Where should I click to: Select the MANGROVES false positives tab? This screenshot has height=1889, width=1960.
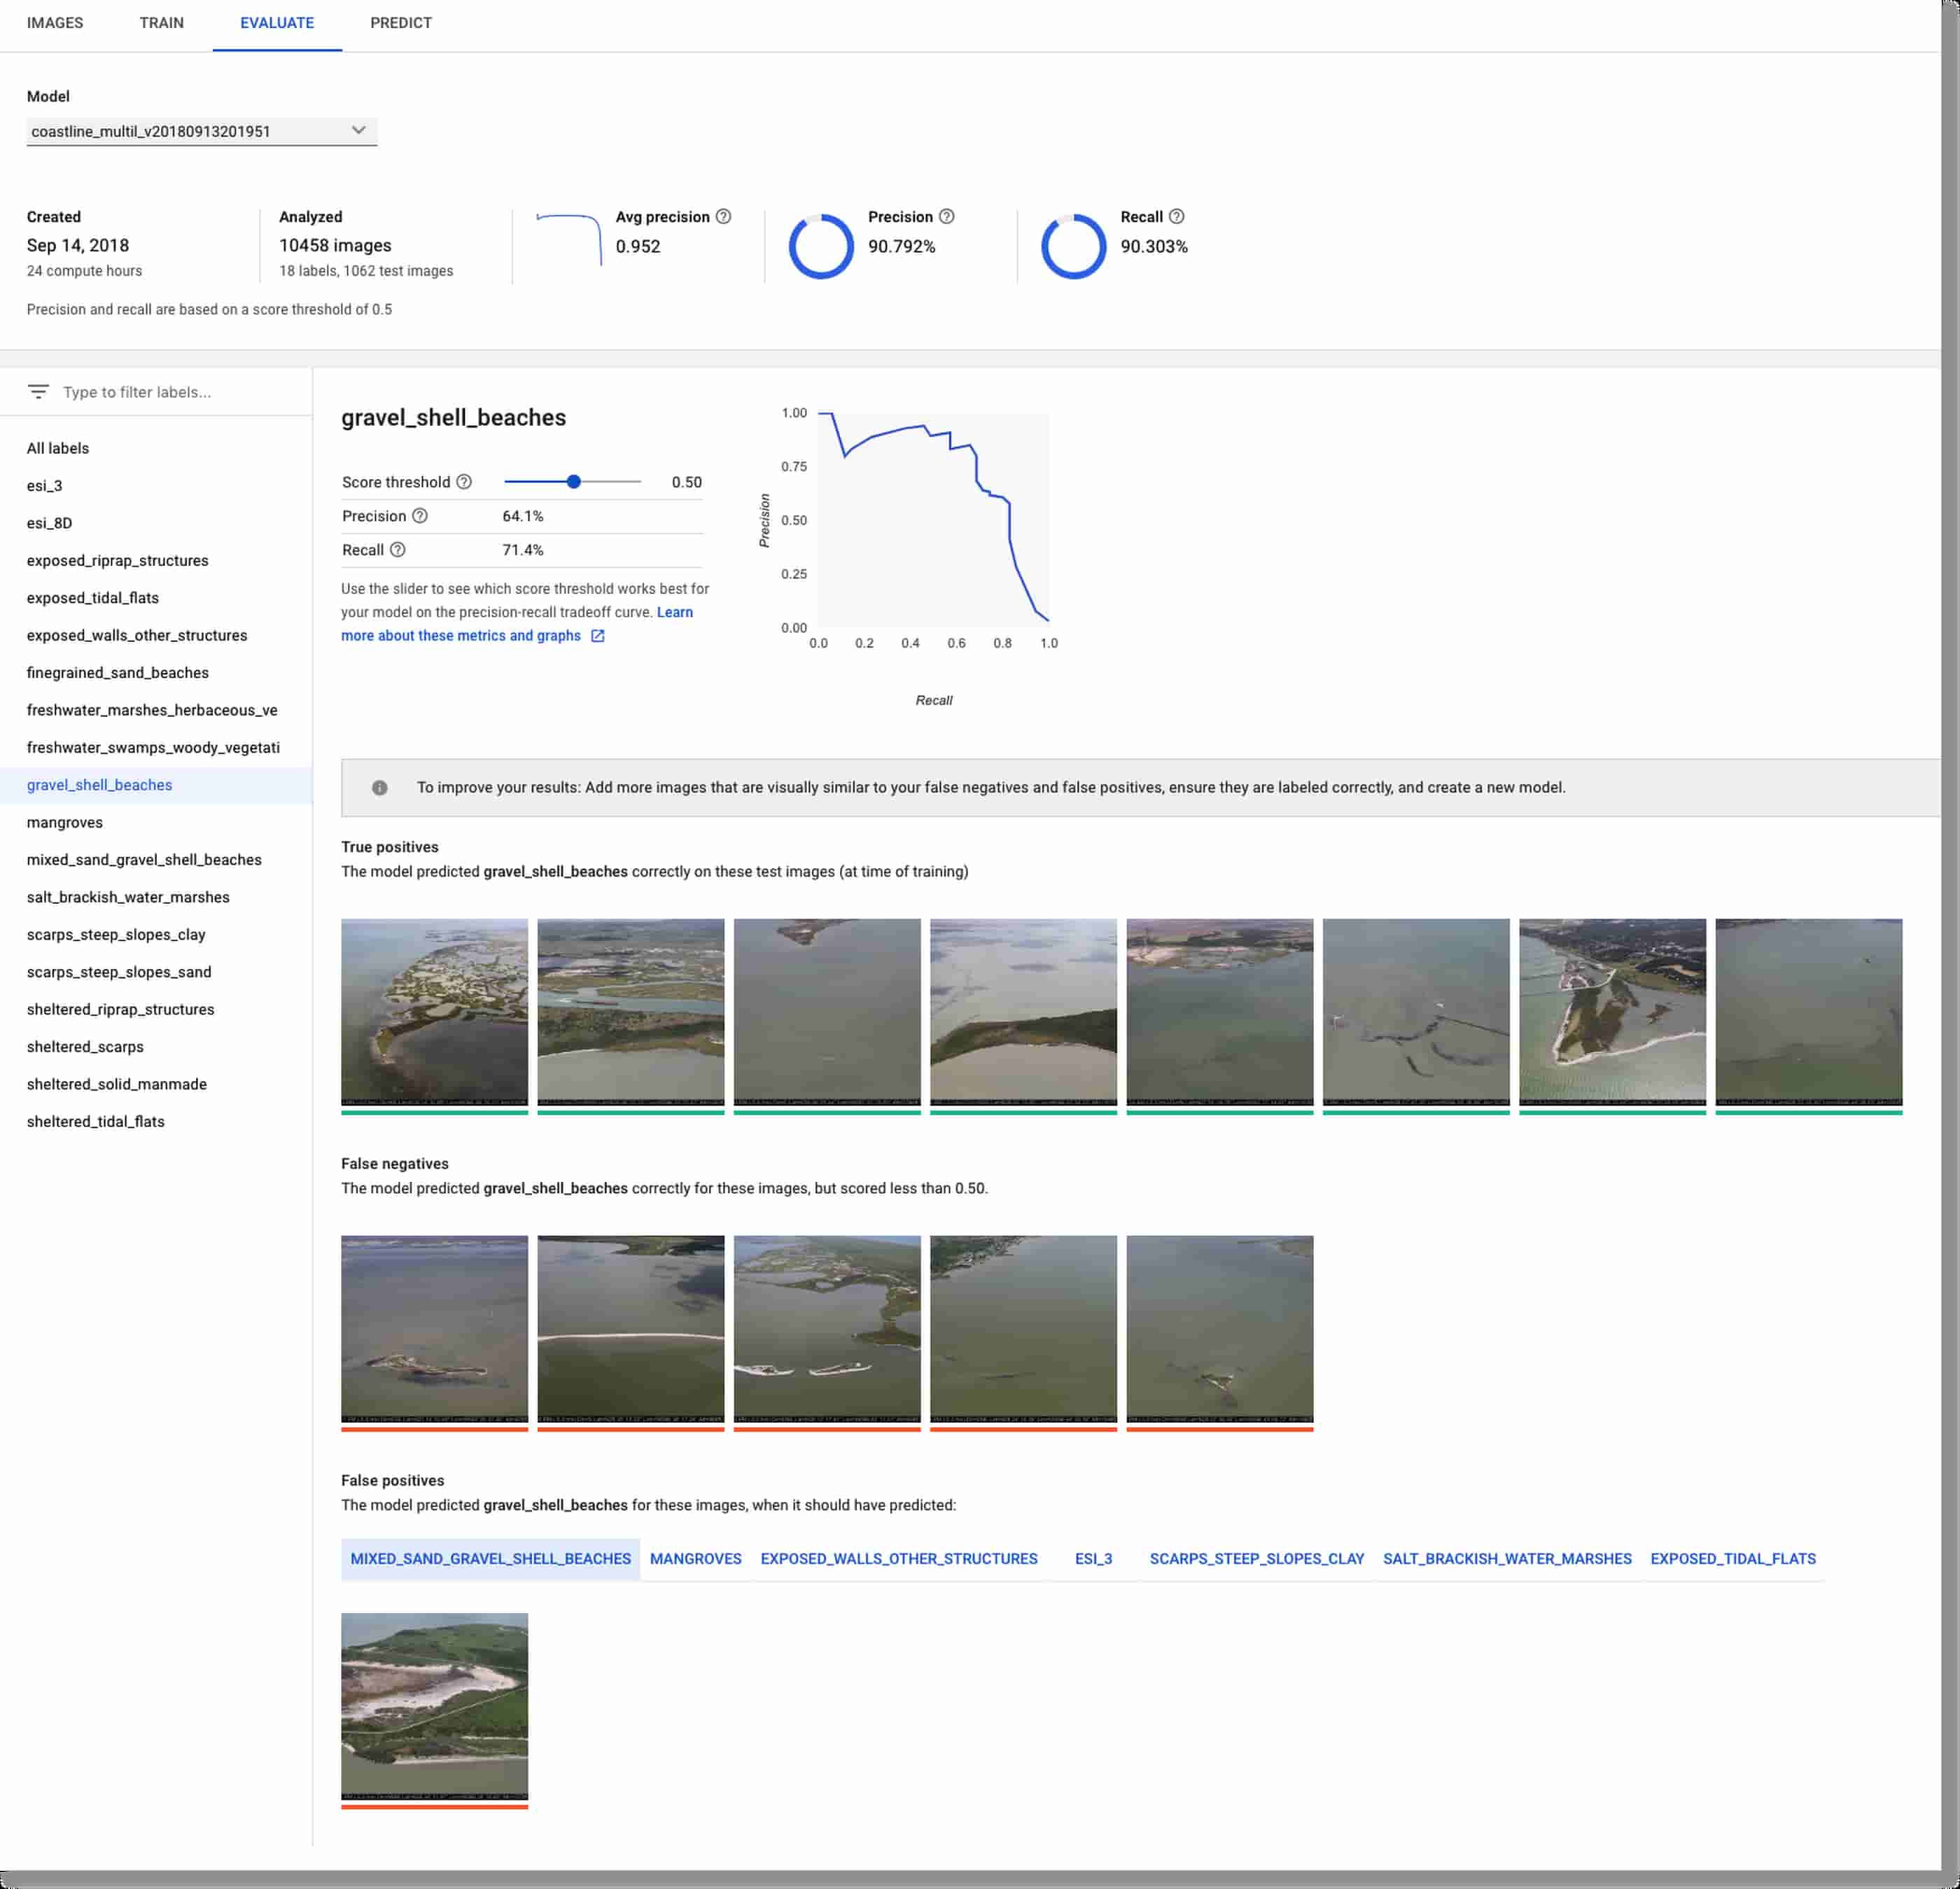point(696,1559)
